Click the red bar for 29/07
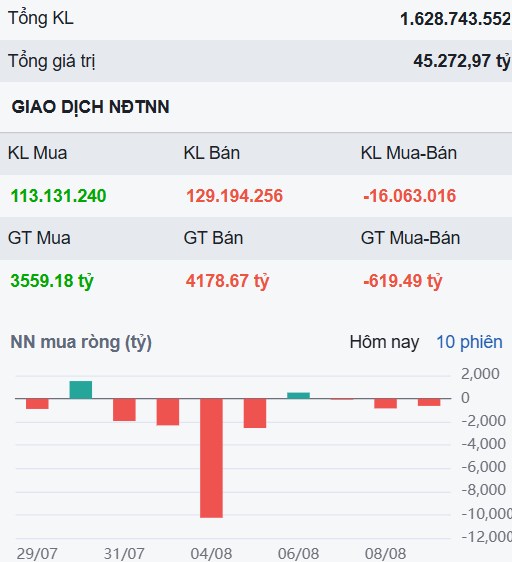 (37, 404)
